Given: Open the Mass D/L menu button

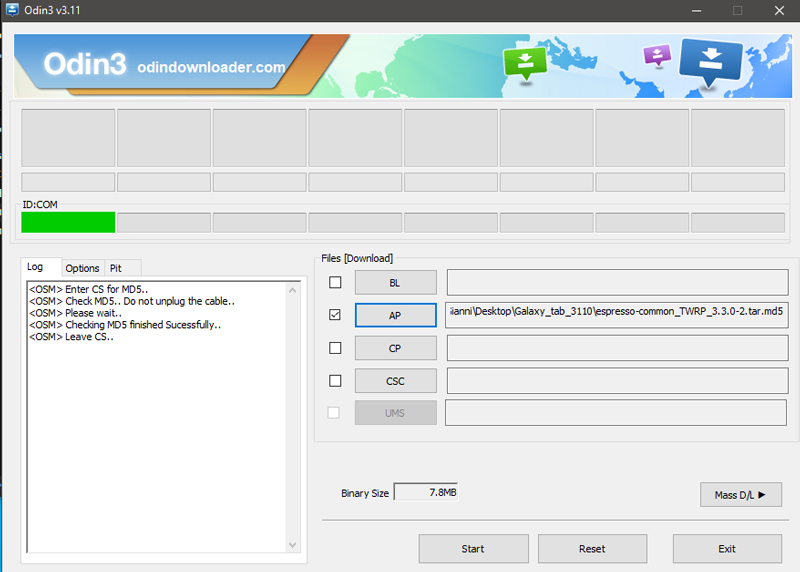Looking at the screenshot, I should coord(740,495).
